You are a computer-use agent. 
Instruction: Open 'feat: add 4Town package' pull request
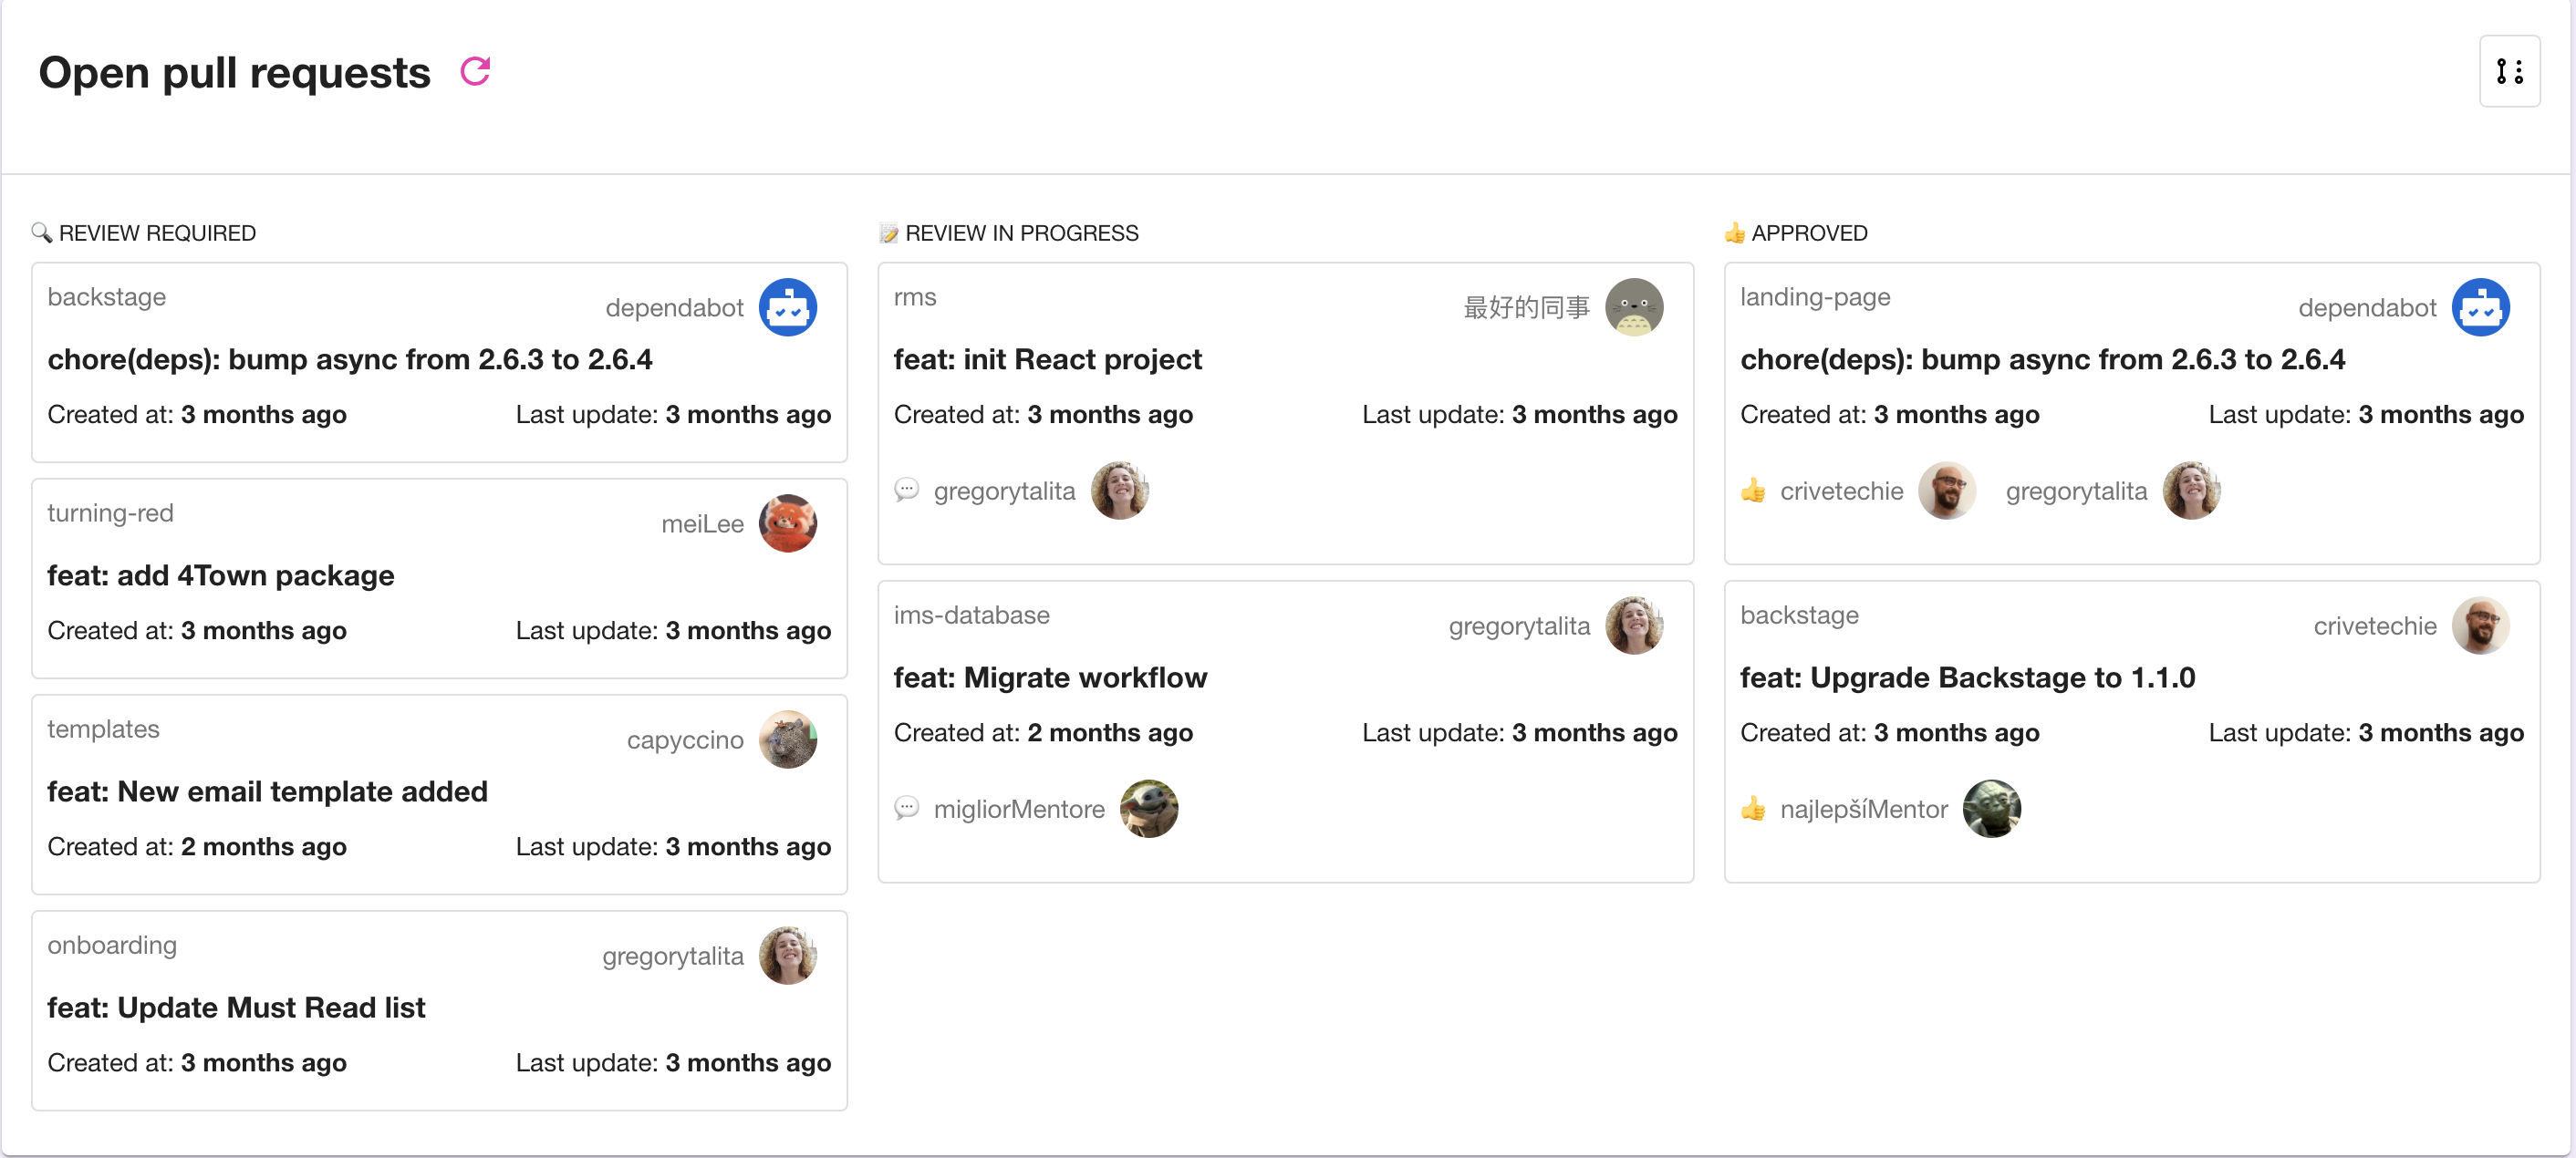click(221, 575)
